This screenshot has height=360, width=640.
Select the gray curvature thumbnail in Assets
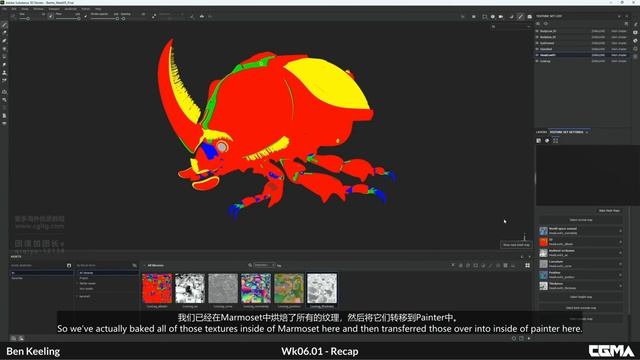223,288
